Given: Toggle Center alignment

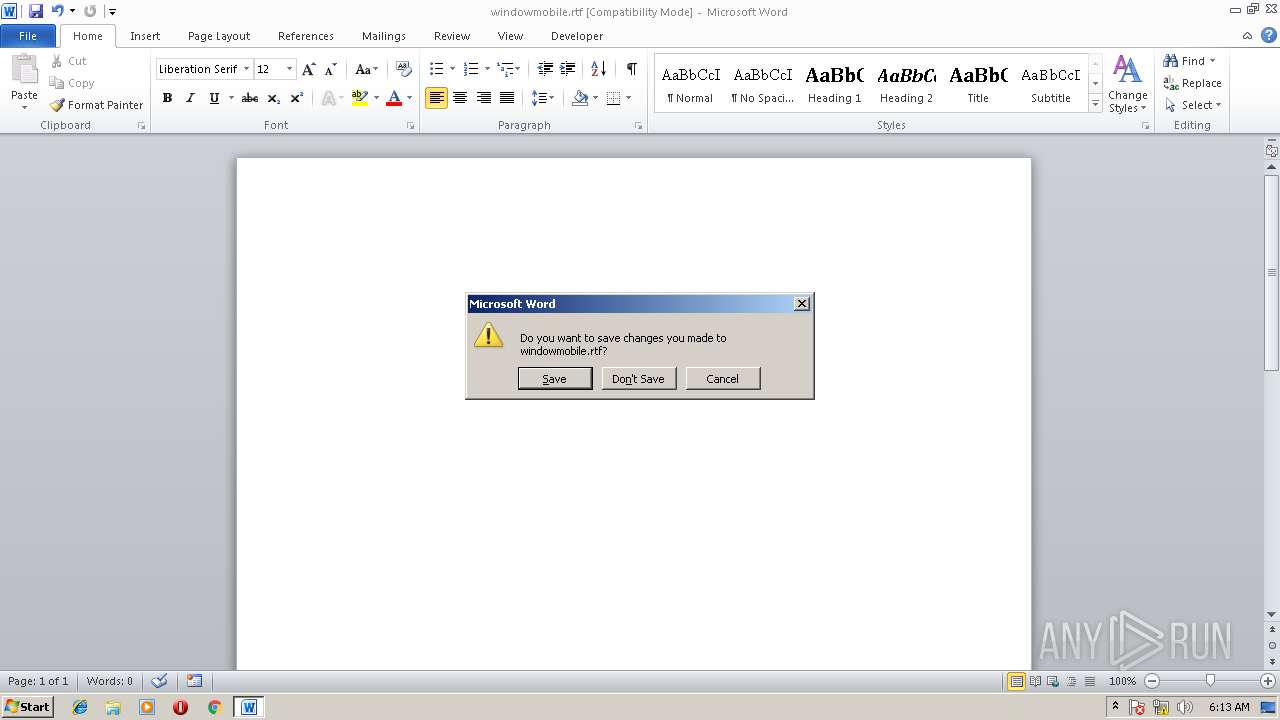Looking at the screenshot, I should [x=460, y=98].
